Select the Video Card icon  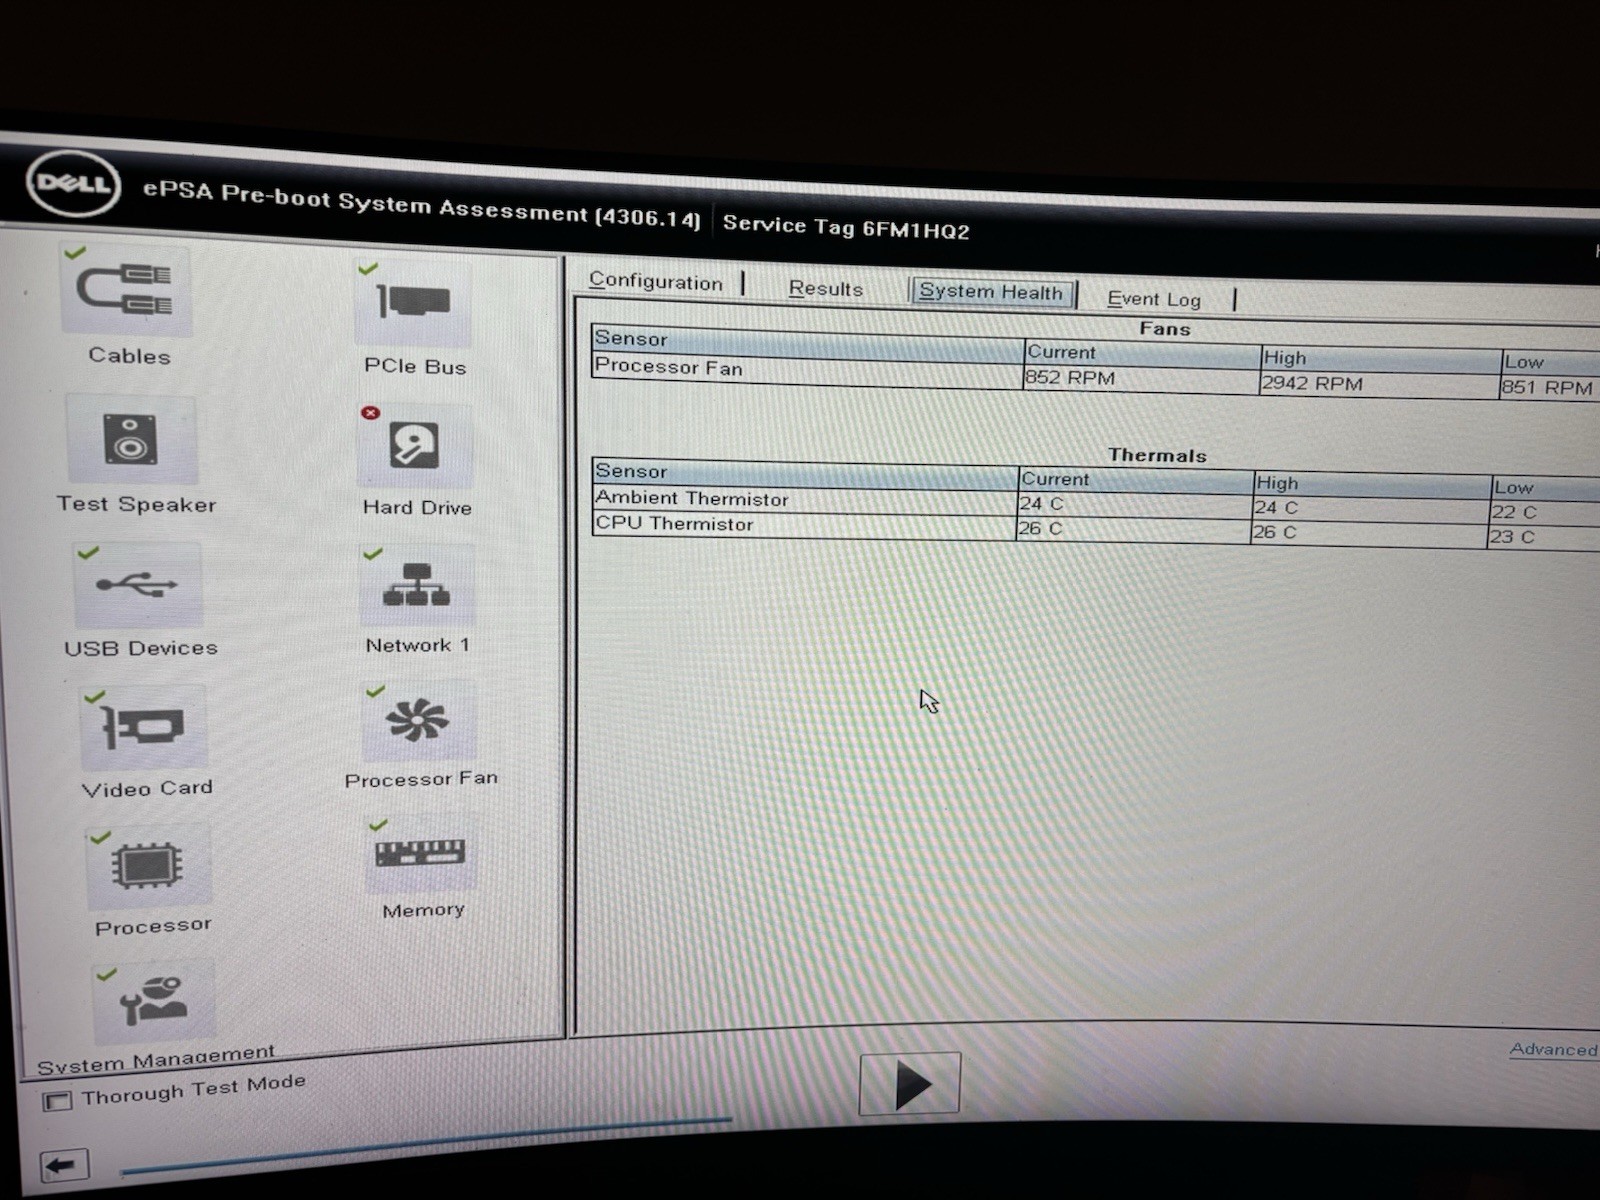click(x=144, y=727)
